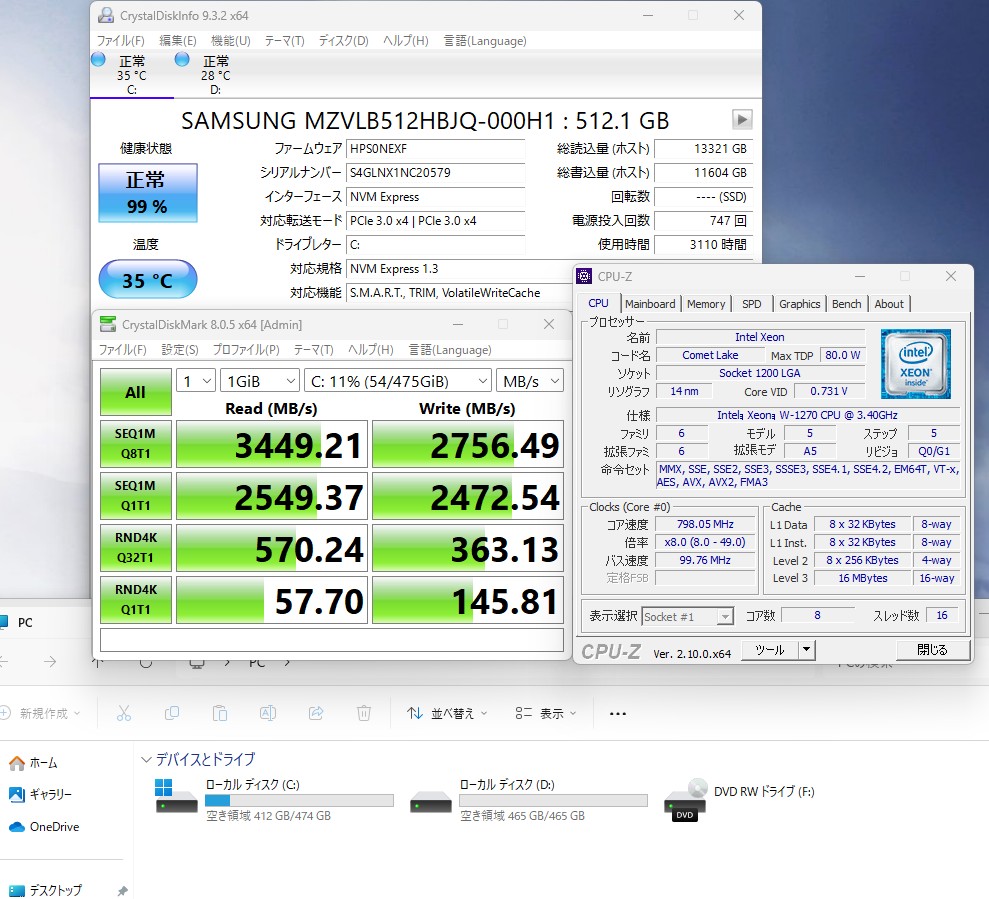Open the Explorer more options ellipsis
This screenshot has height=899, width=989.
[x=618, y=714]
